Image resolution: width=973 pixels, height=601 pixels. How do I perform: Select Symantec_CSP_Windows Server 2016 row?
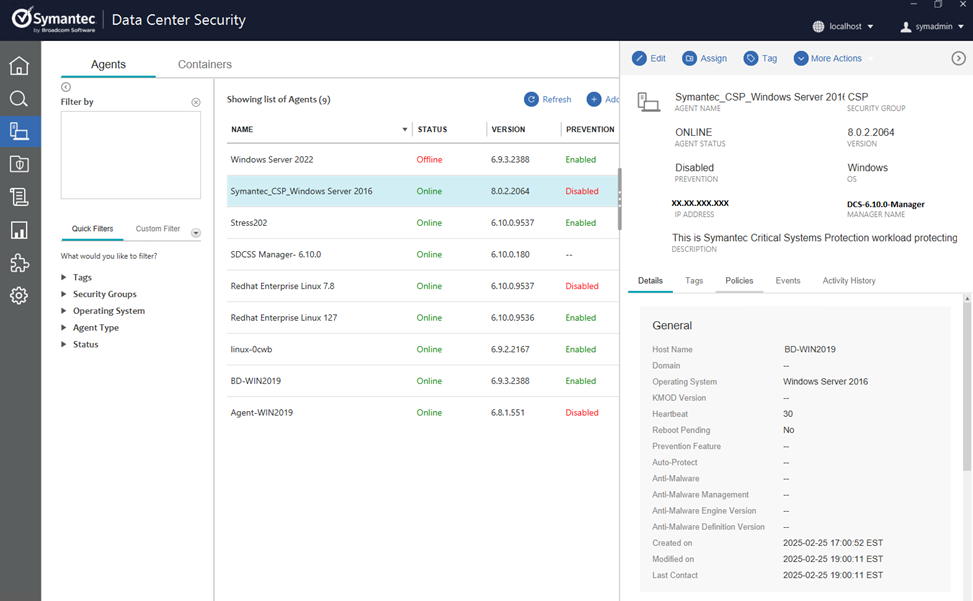(x=423, y=191)
